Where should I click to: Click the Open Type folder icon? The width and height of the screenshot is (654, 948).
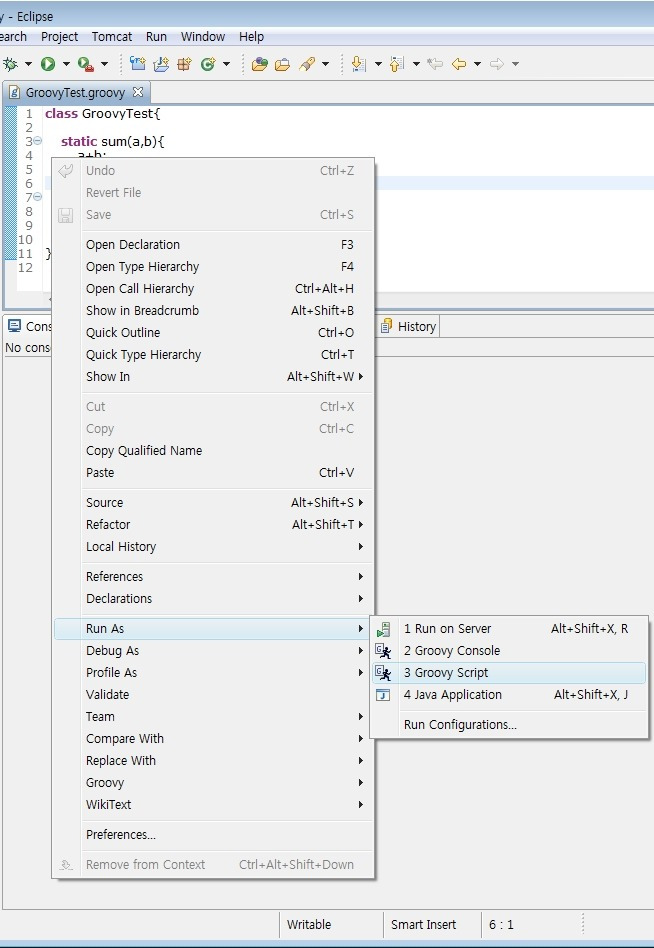pos(260,63)
